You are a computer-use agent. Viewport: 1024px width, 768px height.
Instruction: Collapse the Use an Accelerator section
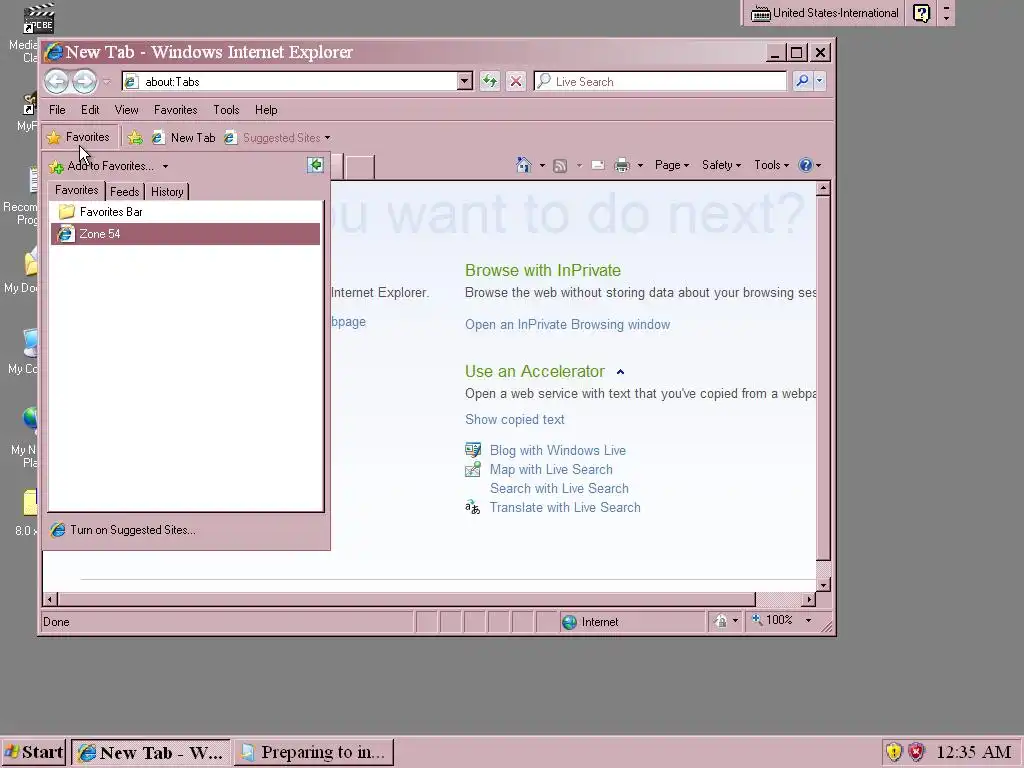click(x=620, y=372)
